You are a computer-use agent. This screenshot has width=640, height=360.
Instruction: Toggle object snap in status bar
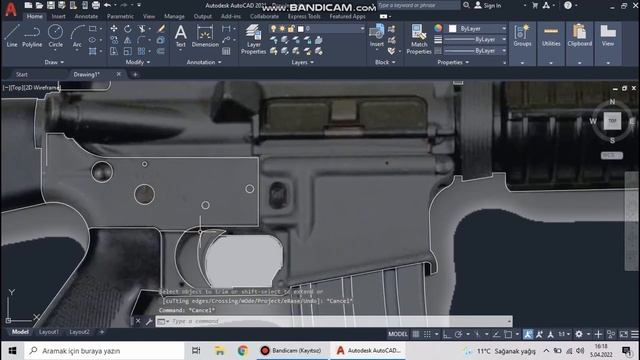pyautogui.click(x=508, y=334)
